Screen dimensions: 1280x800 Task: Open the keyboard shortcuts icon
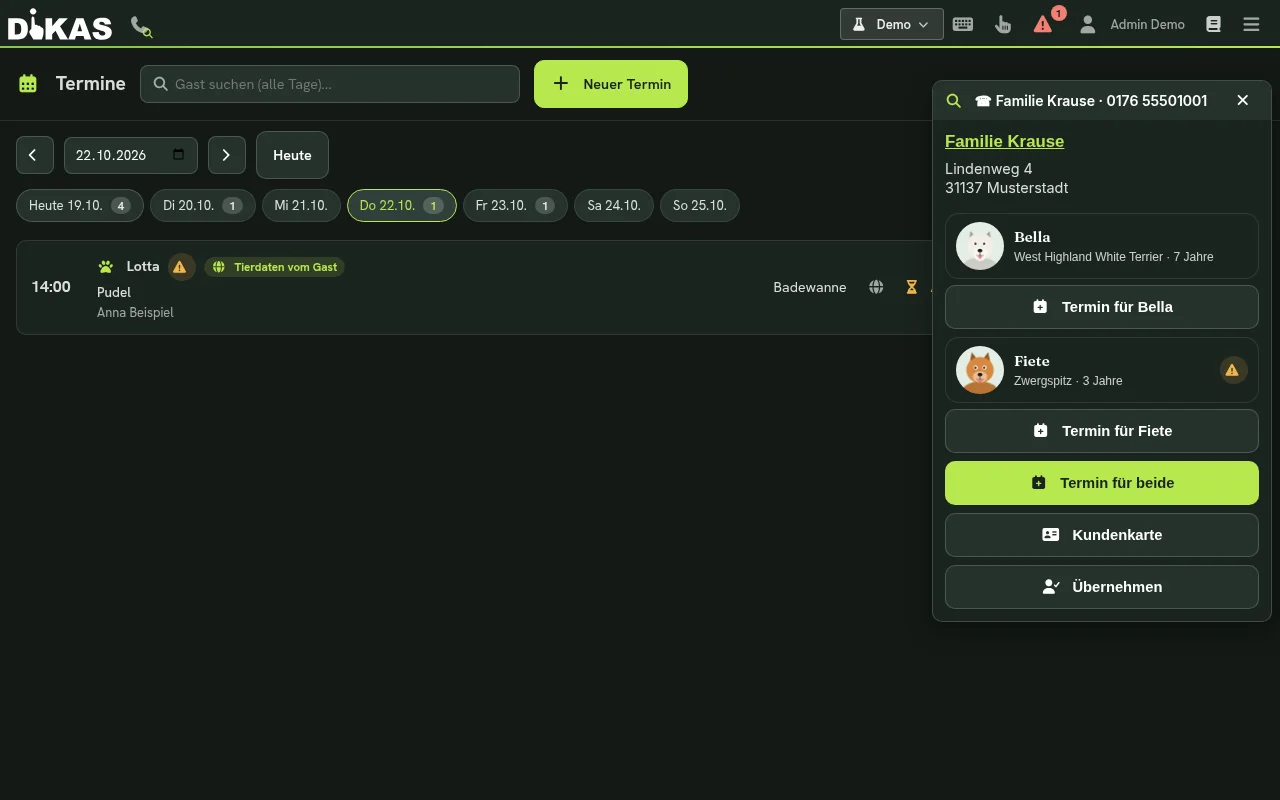[x=963, y=24]
